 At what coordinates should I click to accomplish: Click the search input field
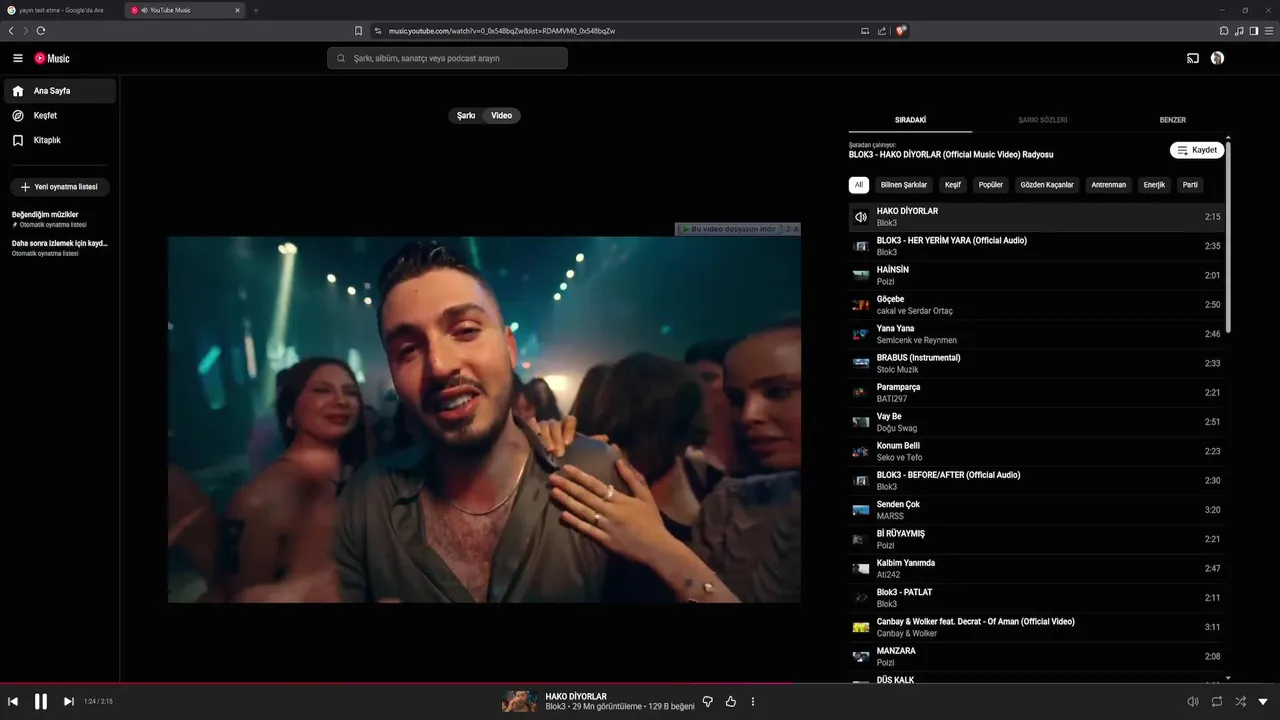tap(447, 58)
